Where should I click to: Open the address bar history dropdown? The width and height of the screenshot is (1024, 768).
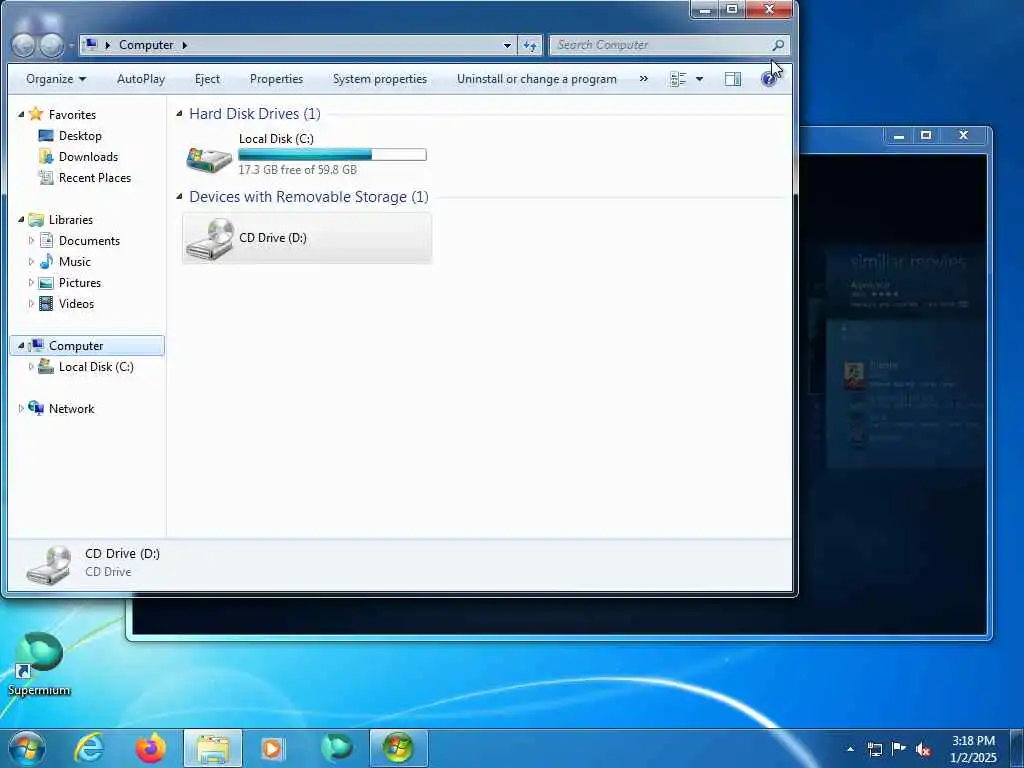pyautogui.click(x=507, y=45)
